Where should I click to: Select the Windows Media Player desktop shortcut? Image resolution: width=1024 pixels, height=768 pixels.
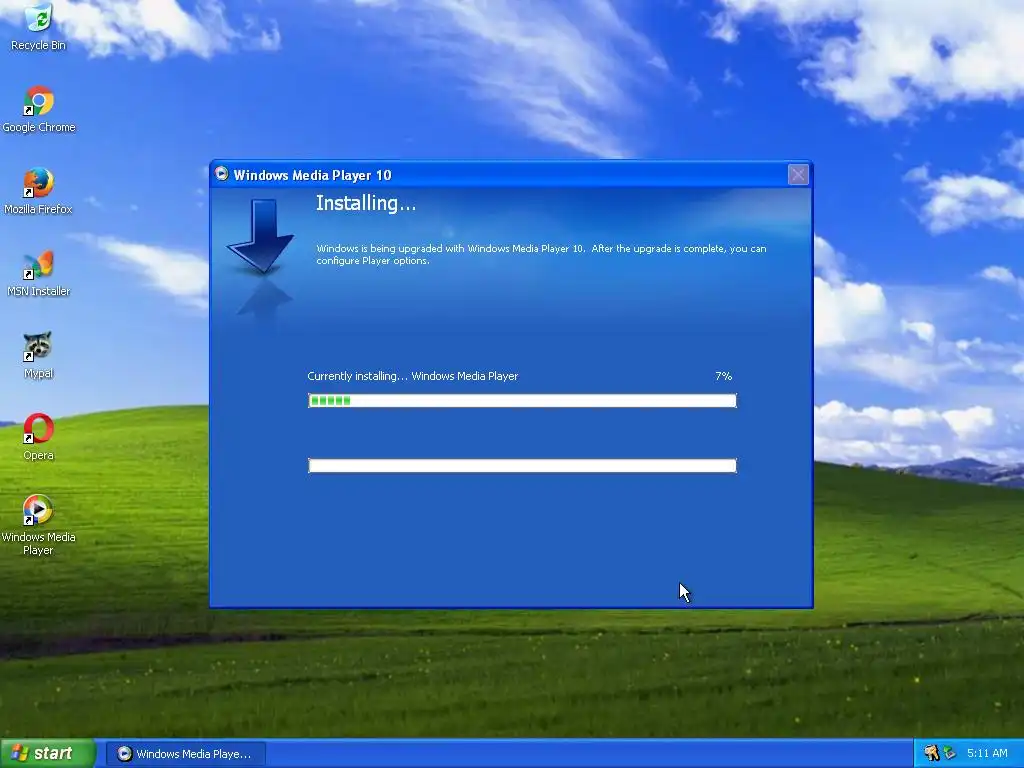point(39,525)
